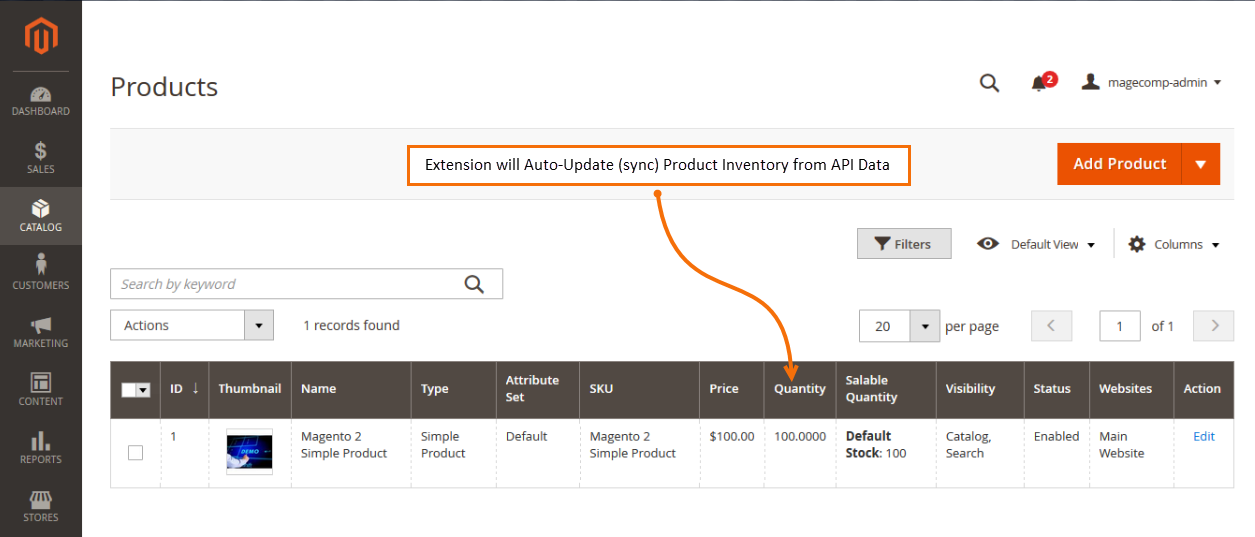Open the Content menu item

pyautogui.click(x=41, y=389)
